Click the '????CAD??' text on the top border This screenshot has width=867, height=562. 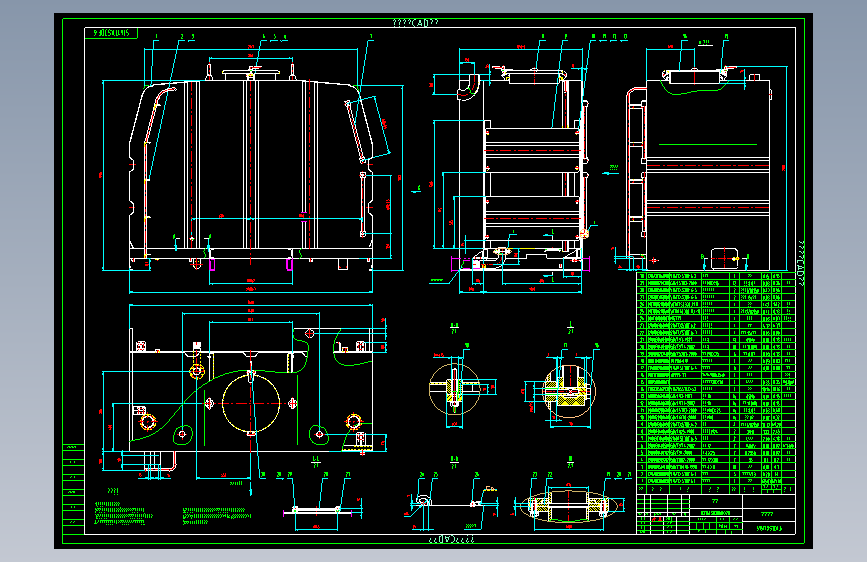coord(415,23)
